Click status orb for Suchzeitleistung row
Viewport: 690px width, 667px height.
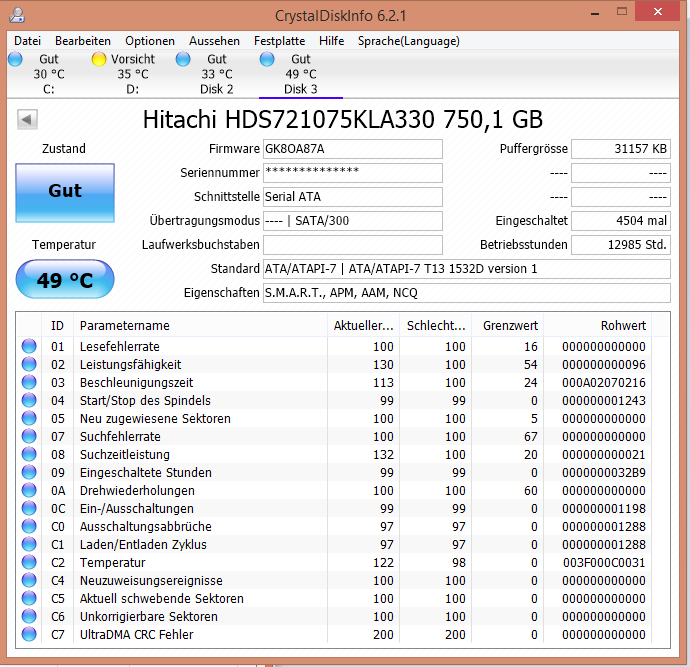[x=29, y=454]
